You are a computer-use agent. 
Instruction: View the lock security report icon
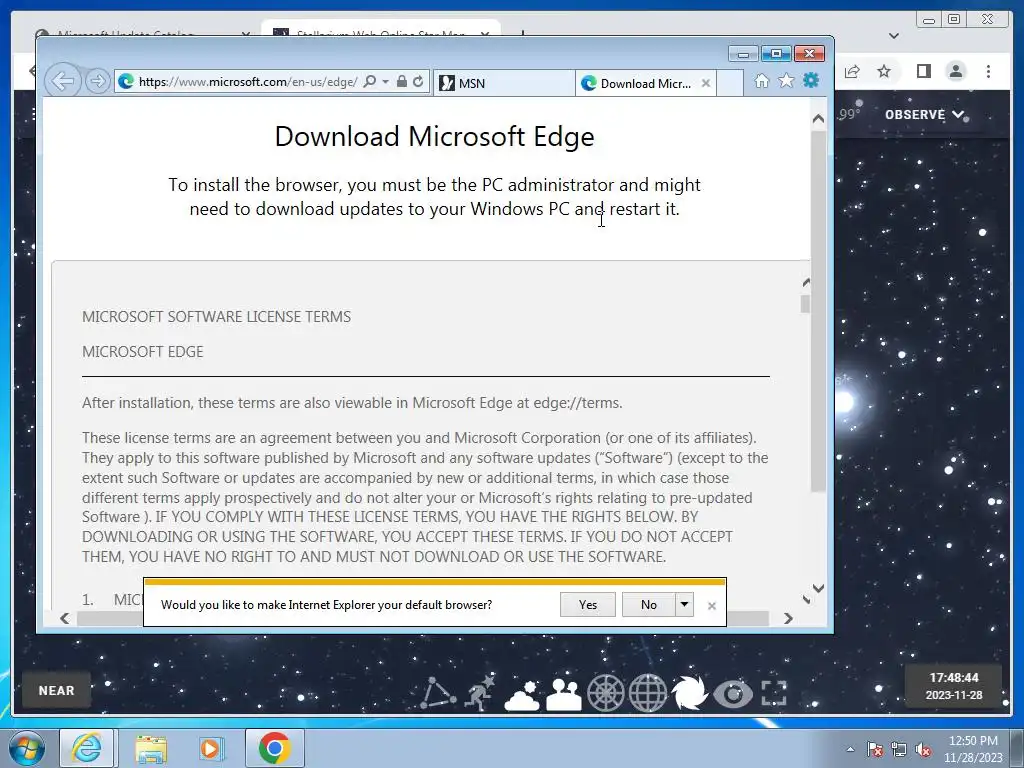[x=402, y=82]
